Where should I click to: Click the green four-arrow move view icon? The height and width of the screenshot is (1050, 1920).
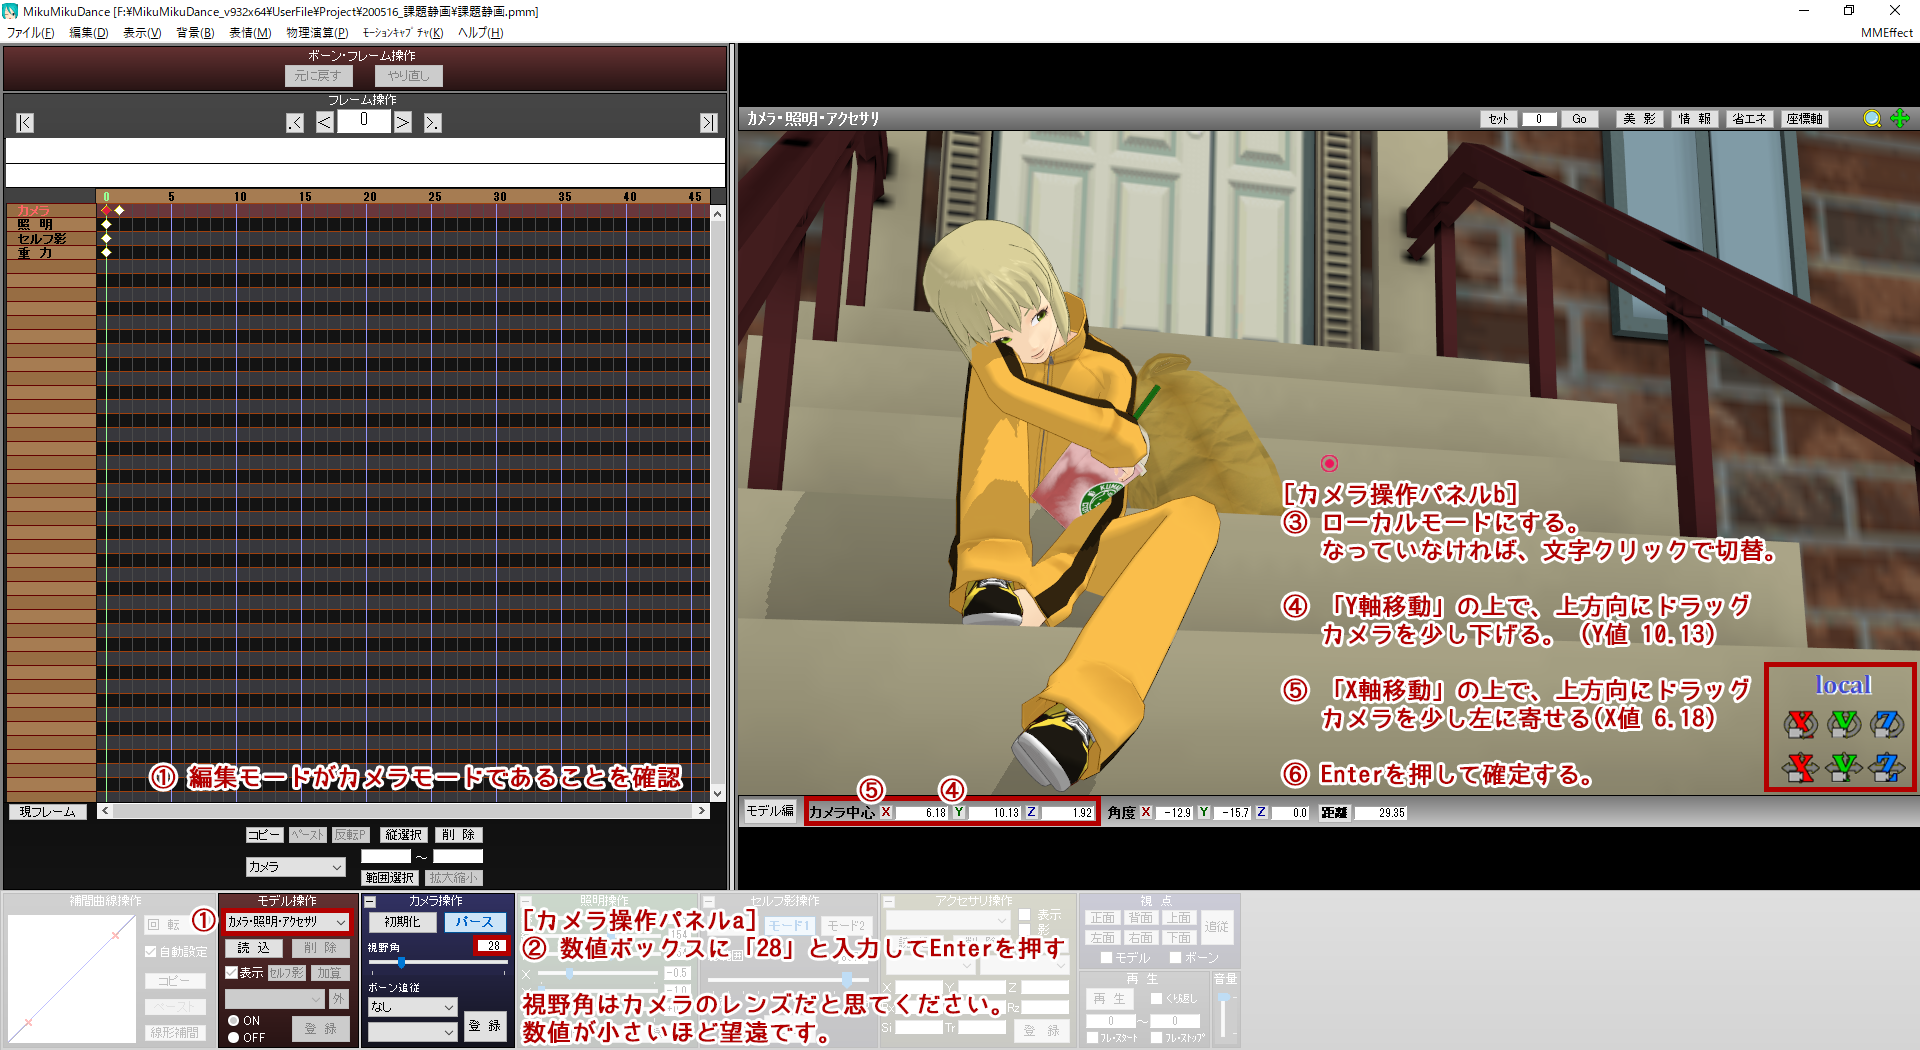pyautogui.click(x=1900, y=118)
